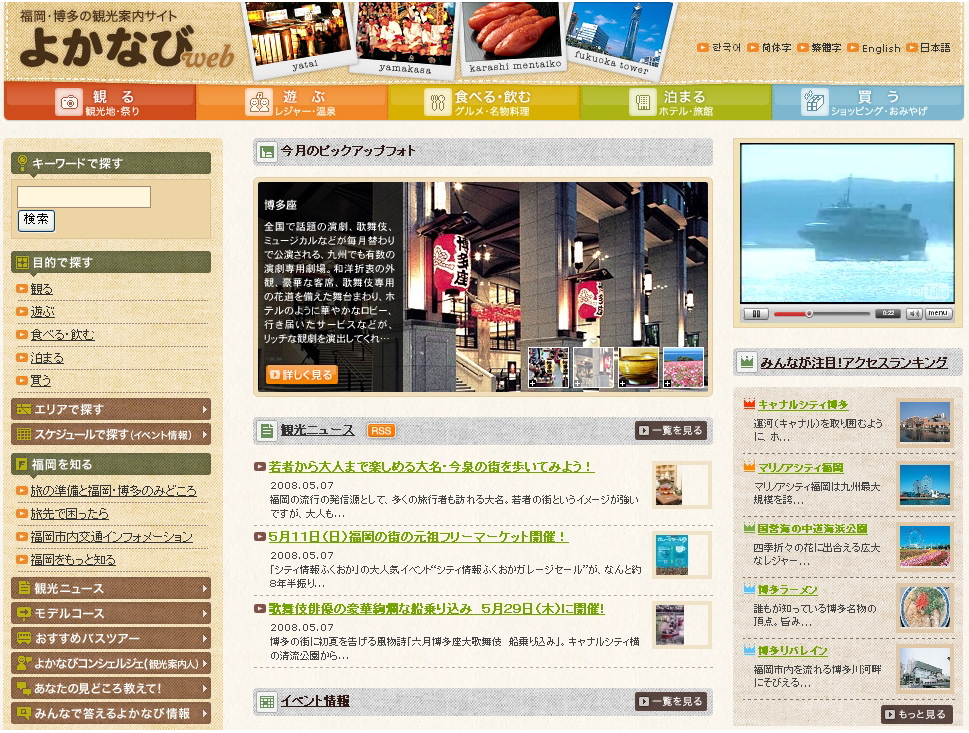Open the 観る link under 目的で探す
Screen dimensions: 969x733
tap(41, 289)
